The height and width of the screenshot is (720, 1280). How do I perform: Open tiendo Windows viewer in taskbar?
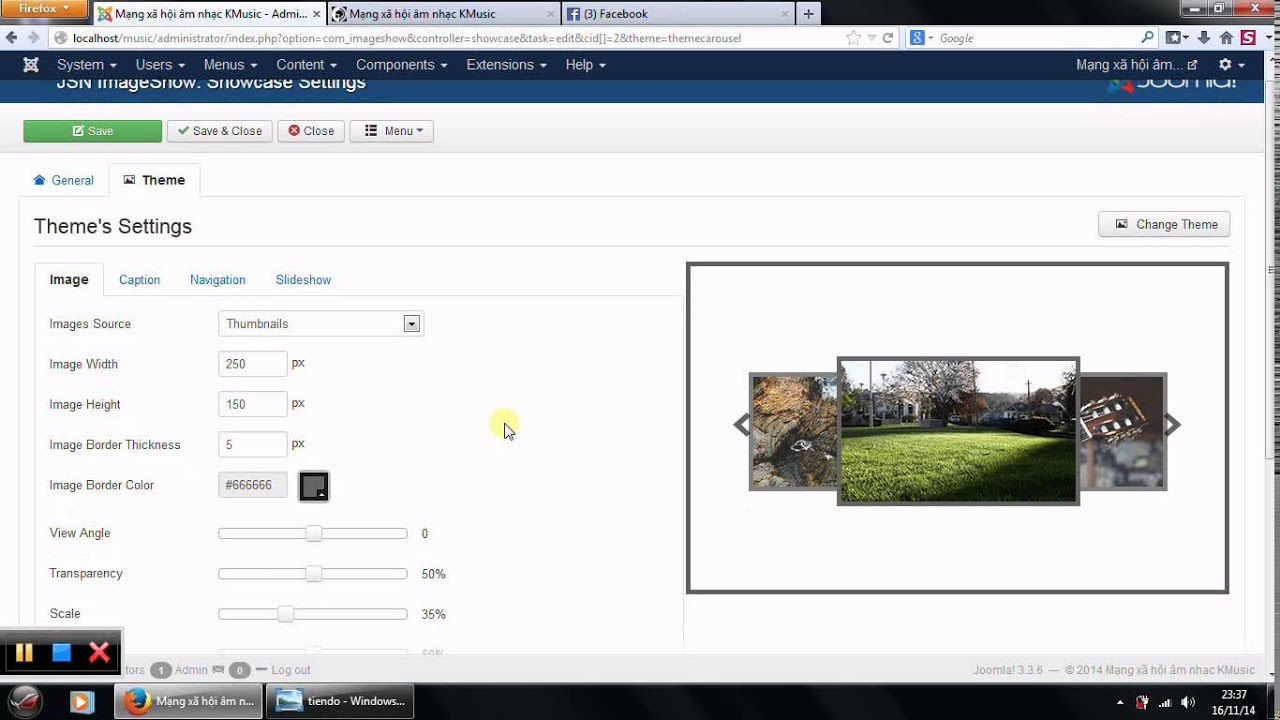tap(340, 701)
